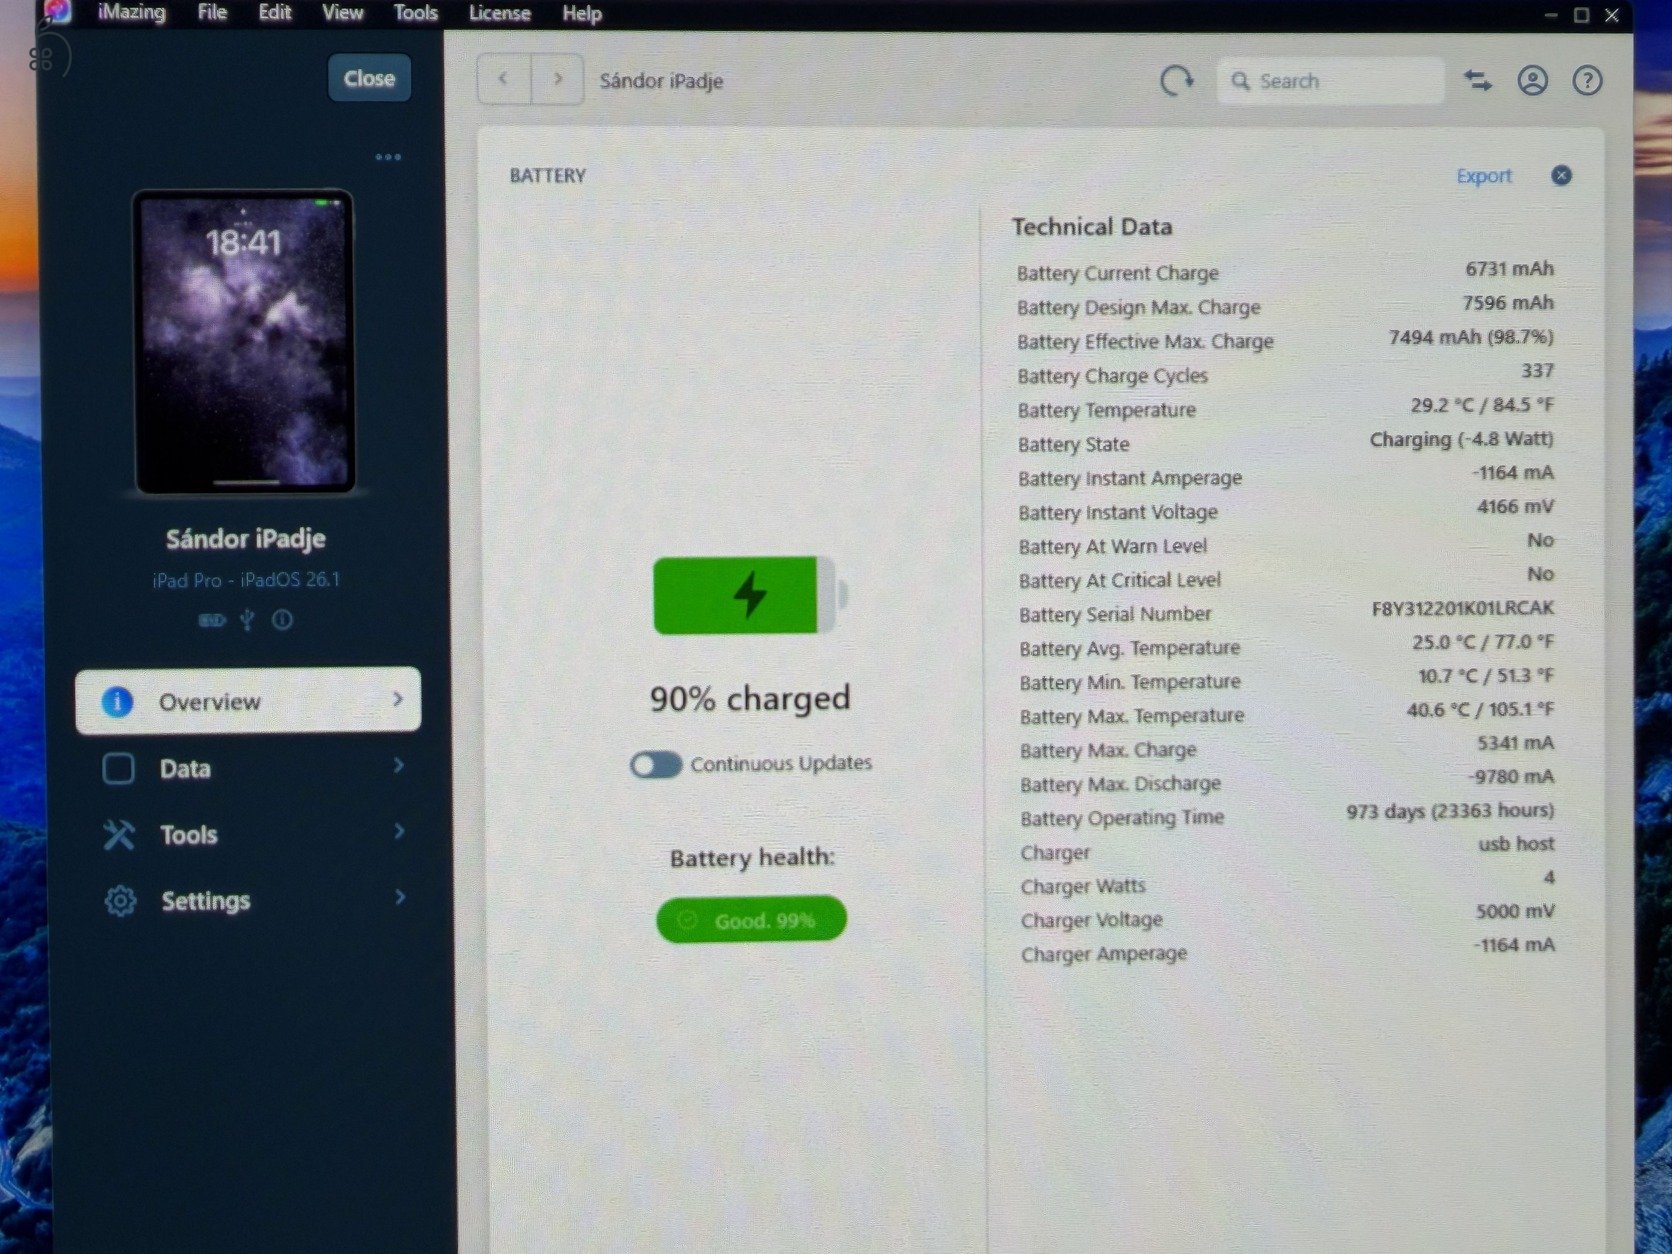Viewport: 1672px width, 1254px height.
Task: Click the USB connection icon under the device name
Action: [x=247, y=620]
